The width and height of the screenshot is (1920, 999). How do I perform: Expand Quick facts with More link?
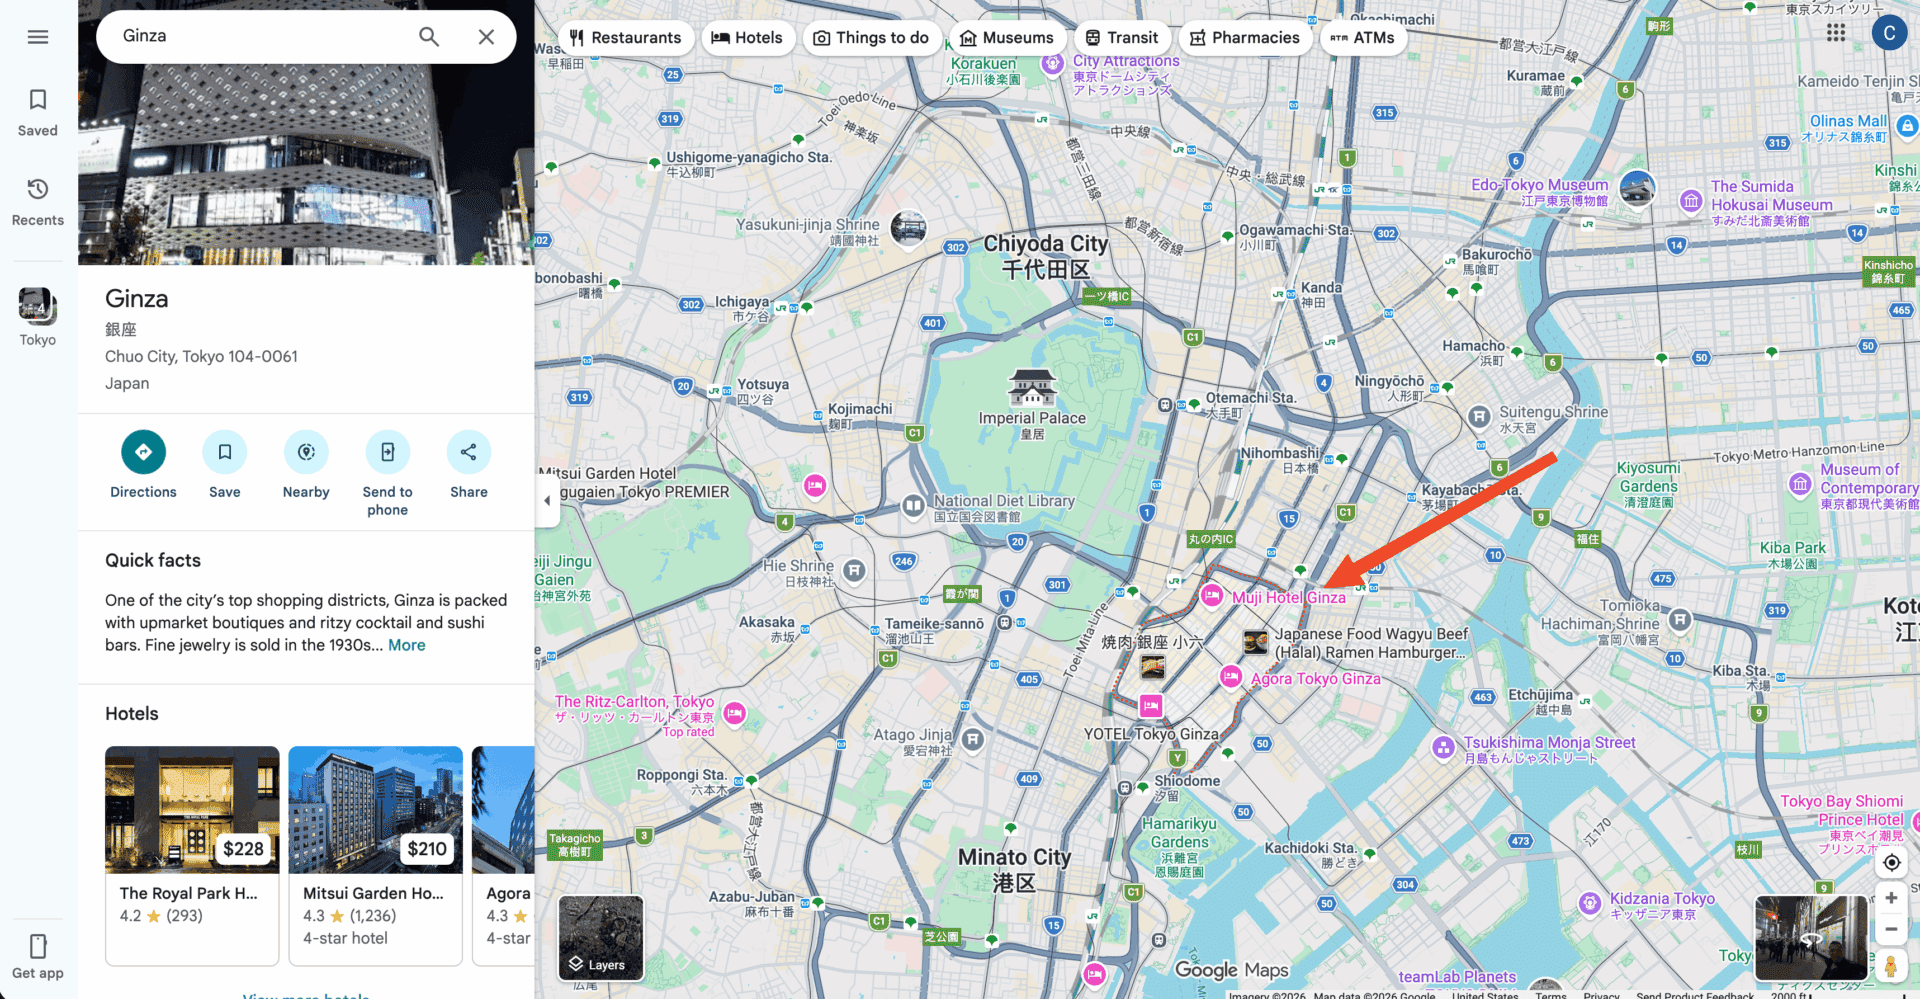pos(406,645)
